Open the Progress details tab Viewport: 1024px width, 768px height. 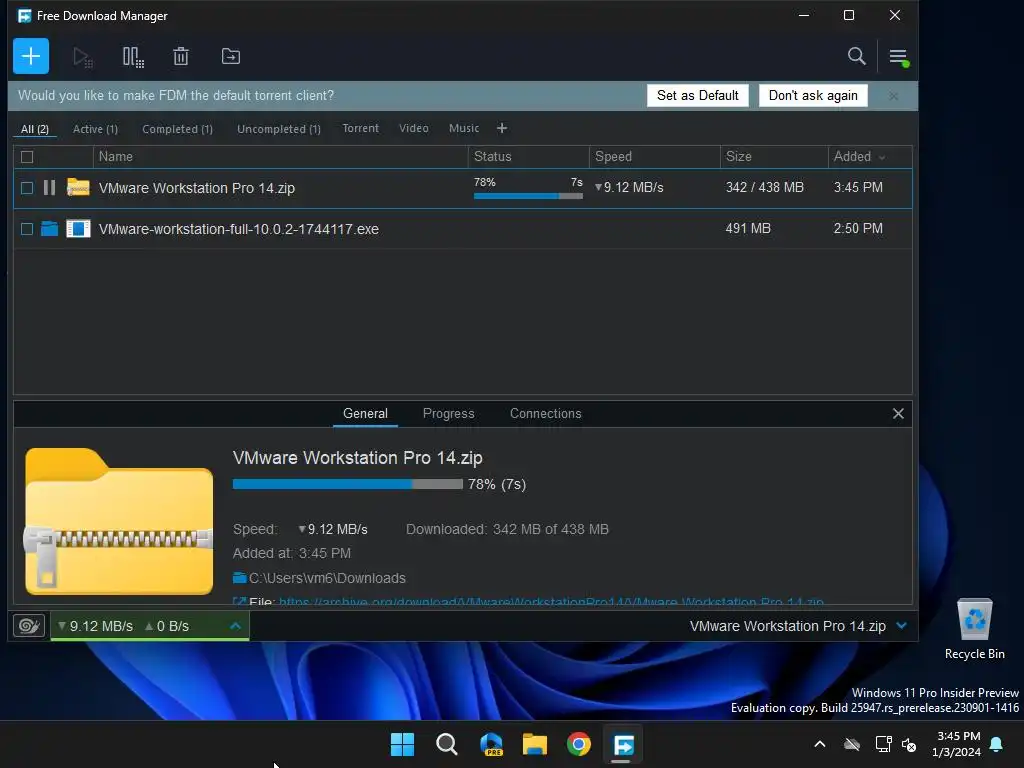[449, 413]
